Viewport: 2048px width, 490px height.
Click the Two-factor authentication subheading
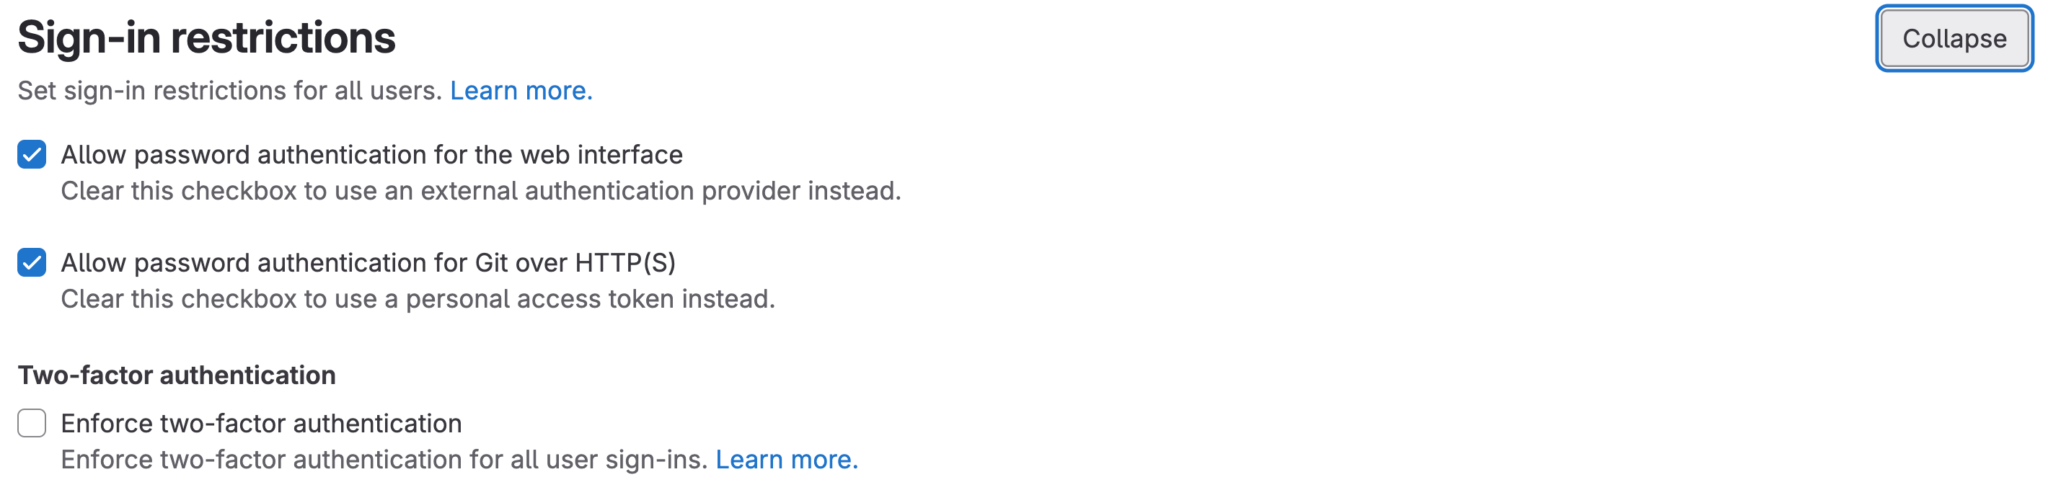coord(177,376)
